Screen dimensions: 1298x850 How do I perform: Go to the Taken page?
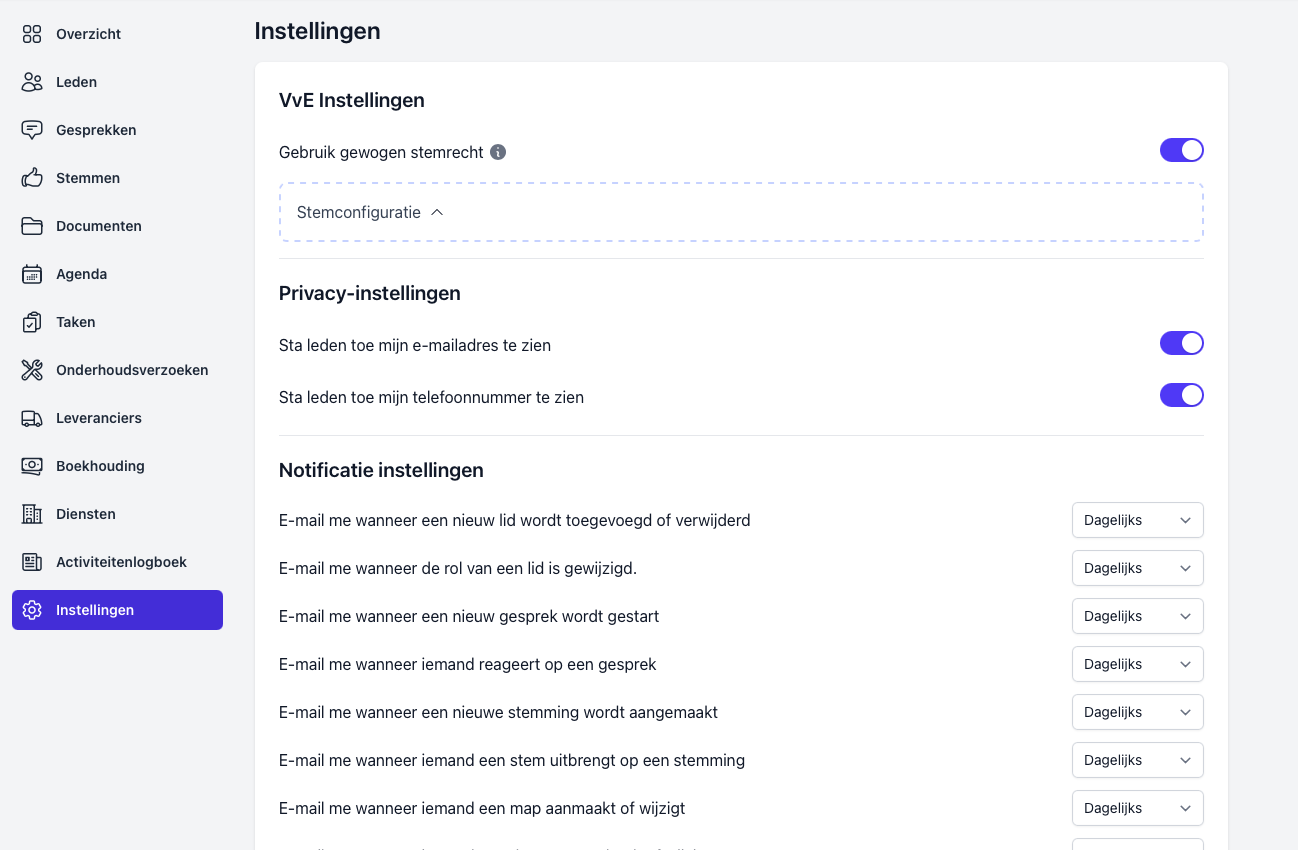pyautogui.click(x=75, y=322)
